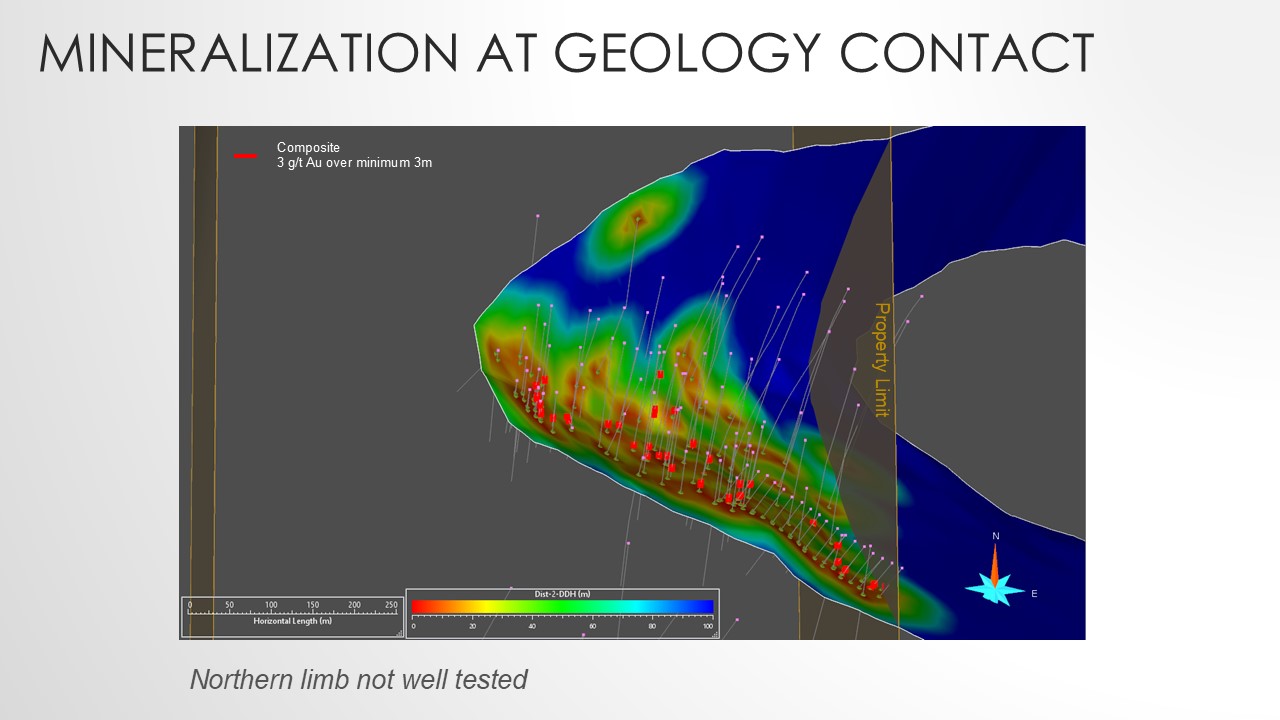Click the resize grip on Dist-2-DDH legend

[x=714, y=633]
